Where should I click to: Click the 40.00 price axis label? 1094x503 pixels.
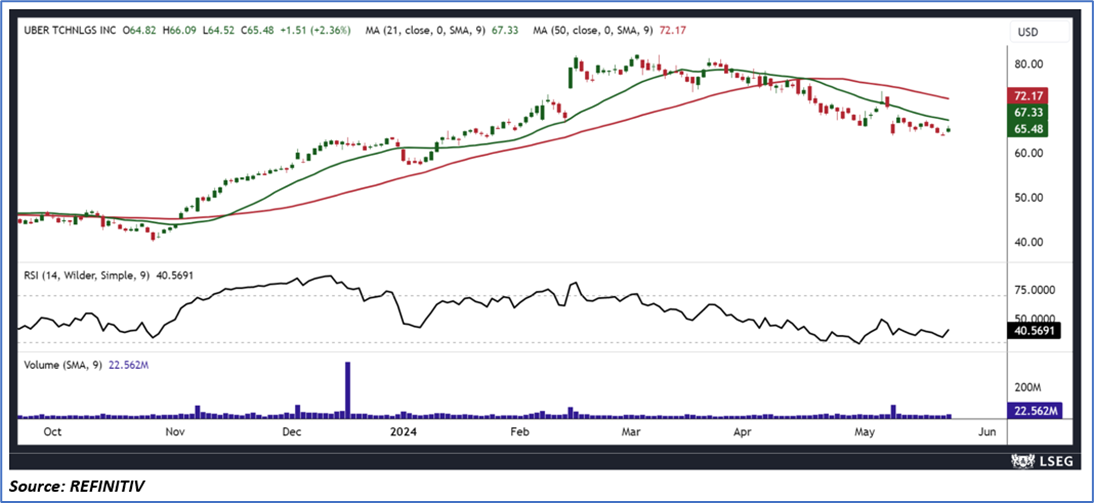1029,242
